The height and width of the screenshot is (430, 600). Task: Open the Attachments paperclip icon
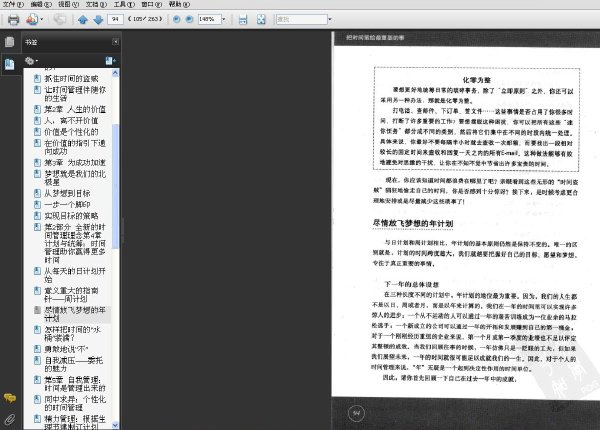pyautogui.click(x=10, y=420)
